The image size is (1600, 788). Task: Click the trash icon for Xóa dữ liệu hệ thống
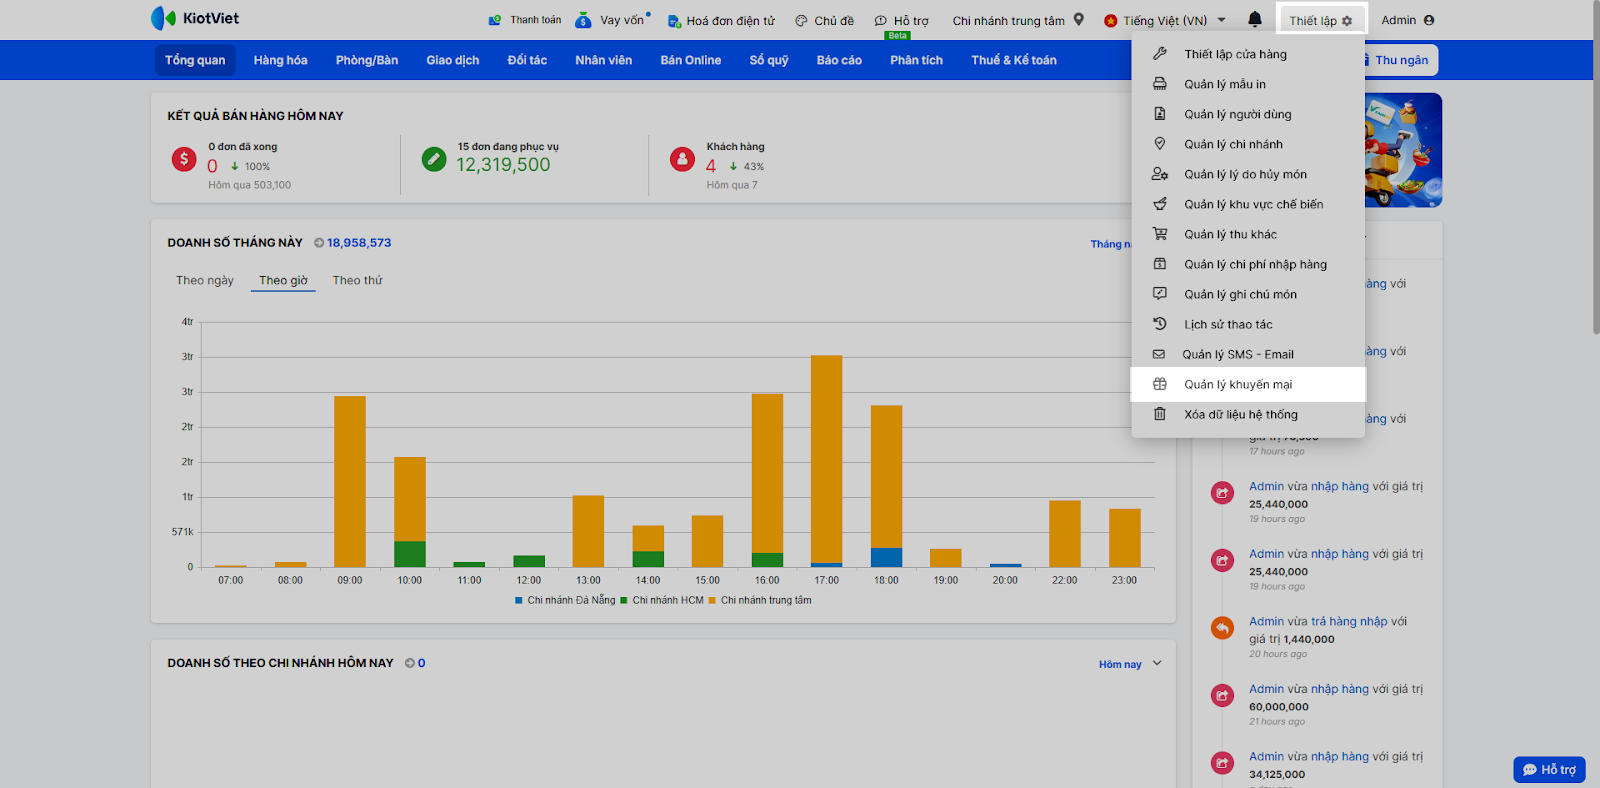(1160, 414)
